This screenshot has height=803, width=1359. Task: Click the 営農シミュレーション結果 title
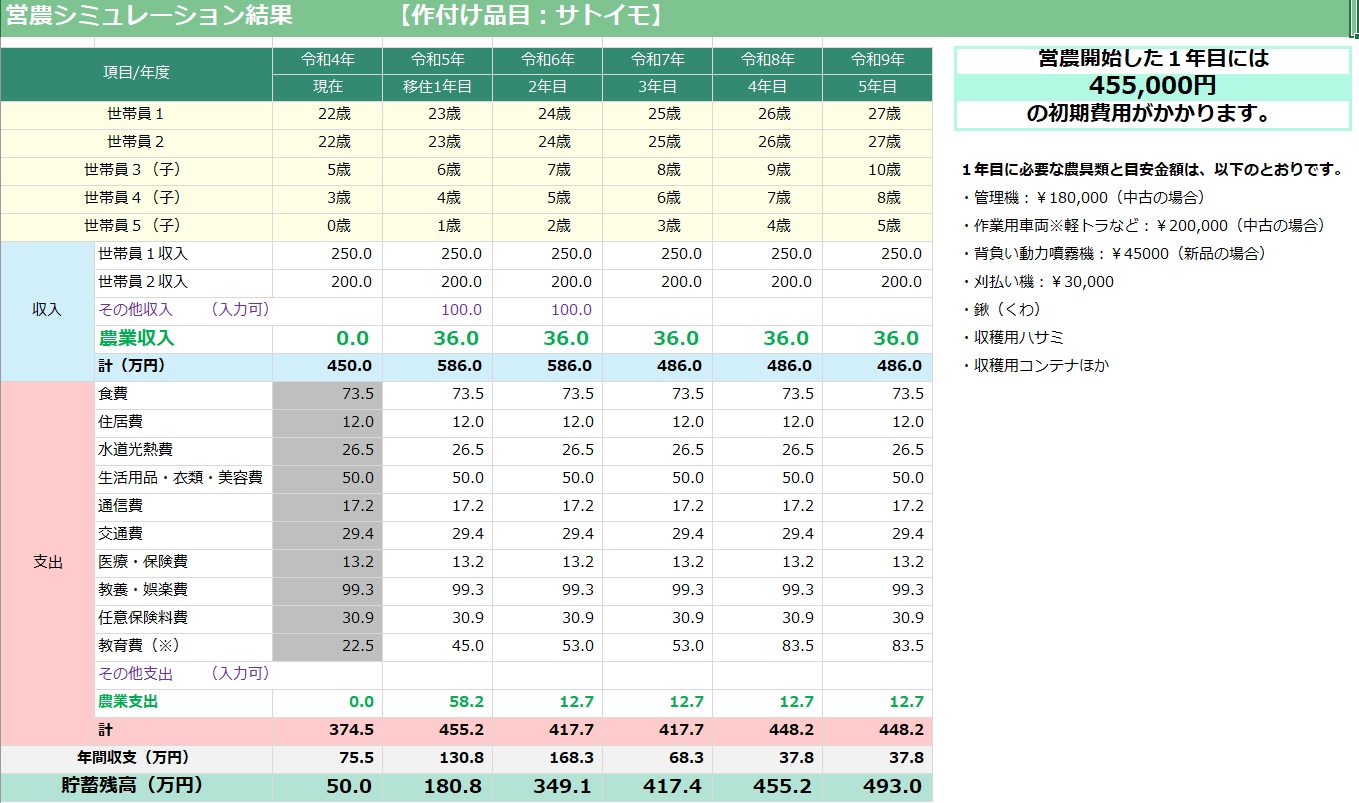tap(149, 16)
